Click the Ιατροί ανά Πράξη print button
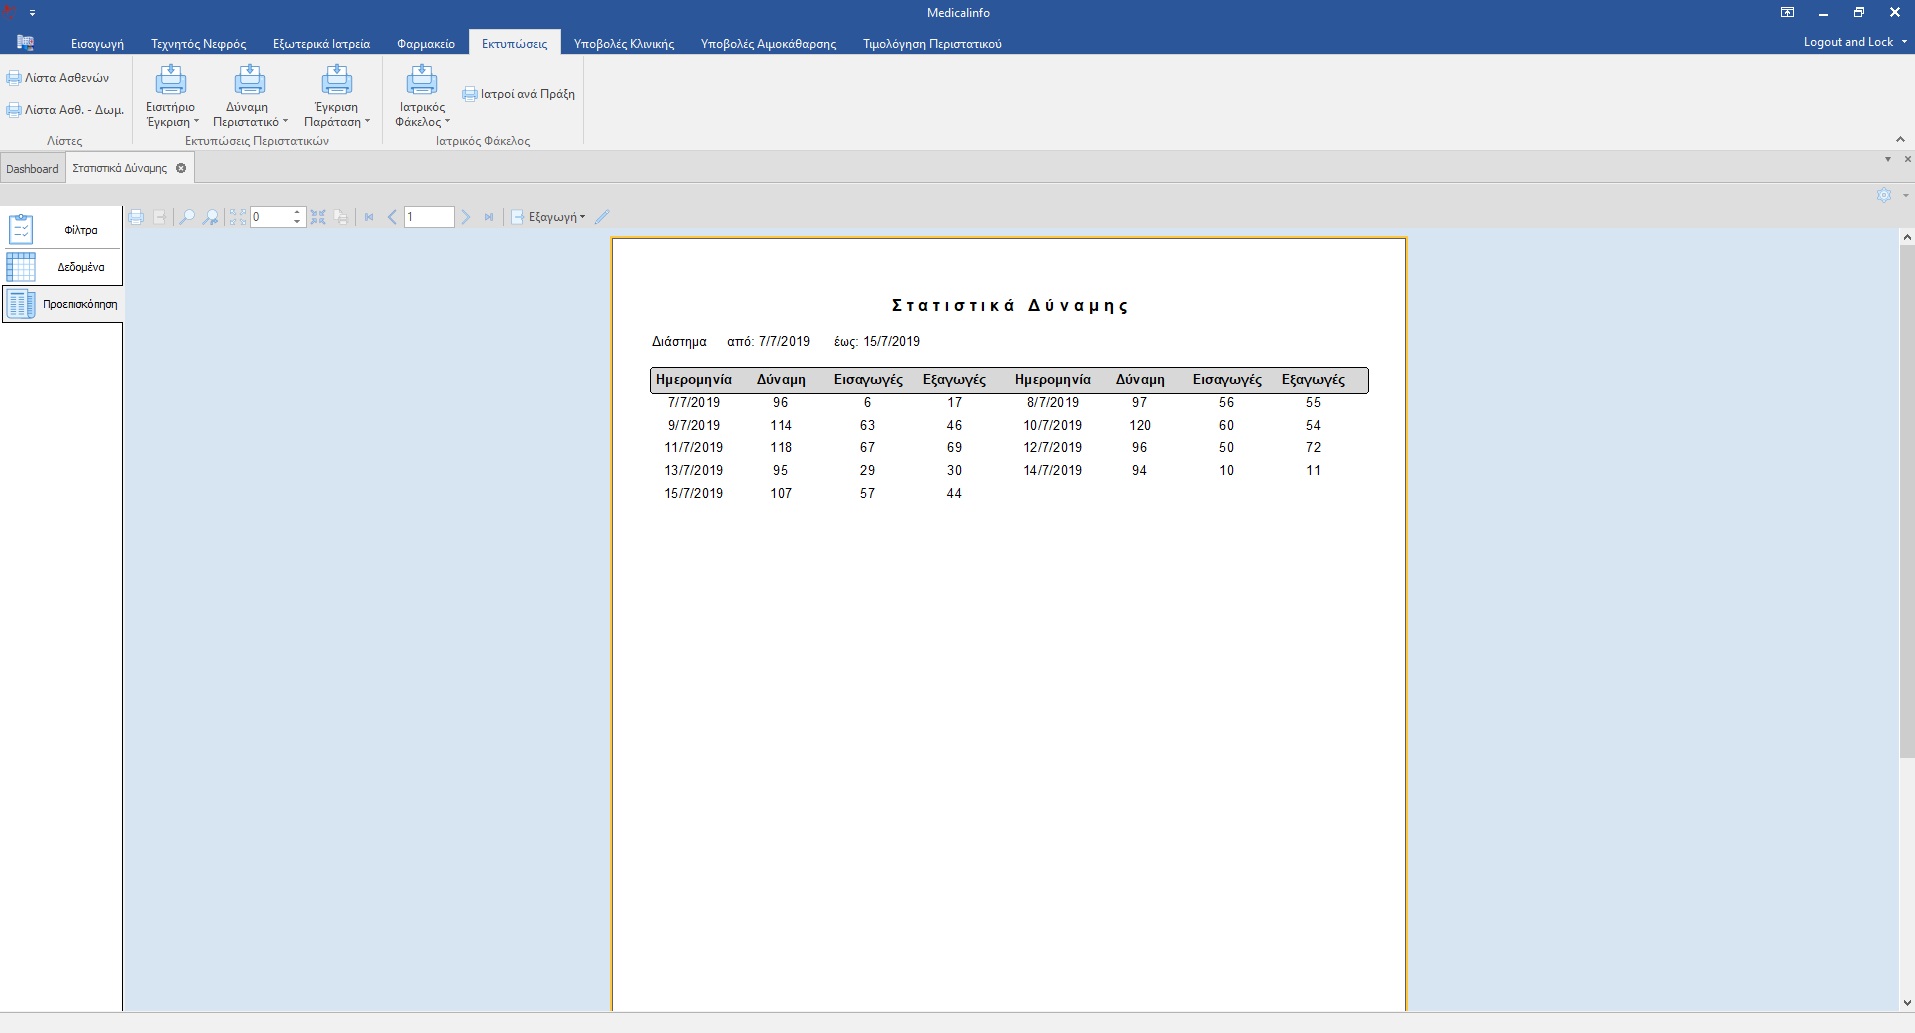 coord(519,94)
